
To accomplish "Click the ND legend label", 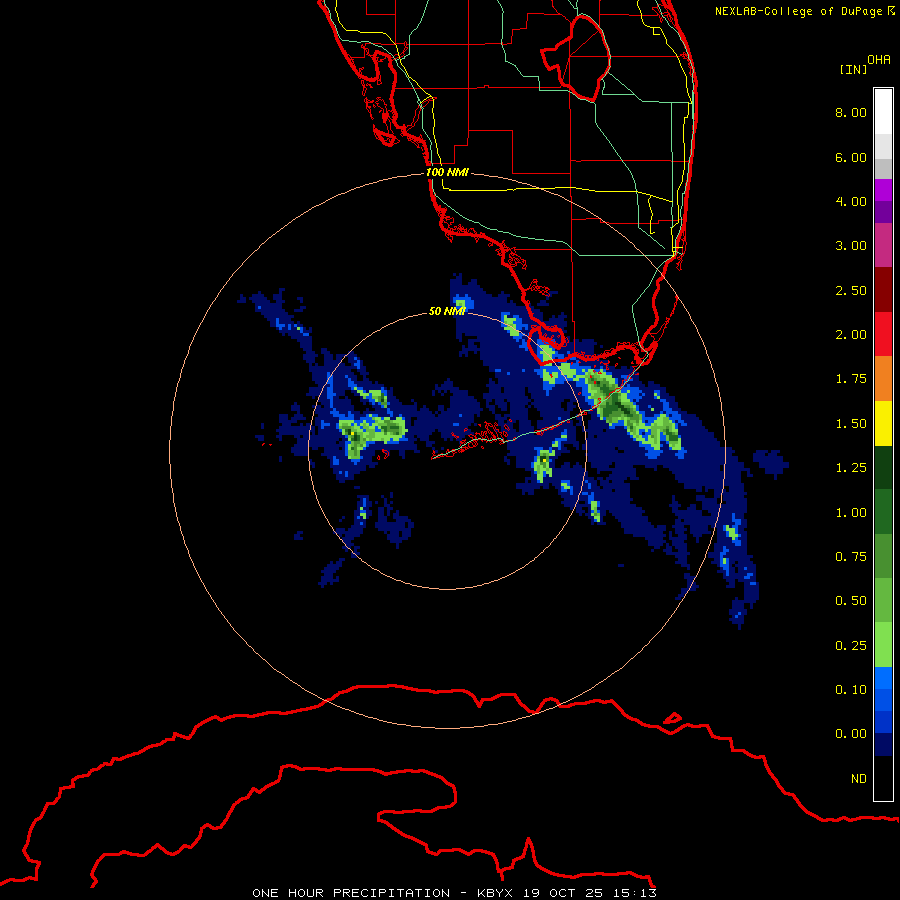I will [x=859, y=779].
